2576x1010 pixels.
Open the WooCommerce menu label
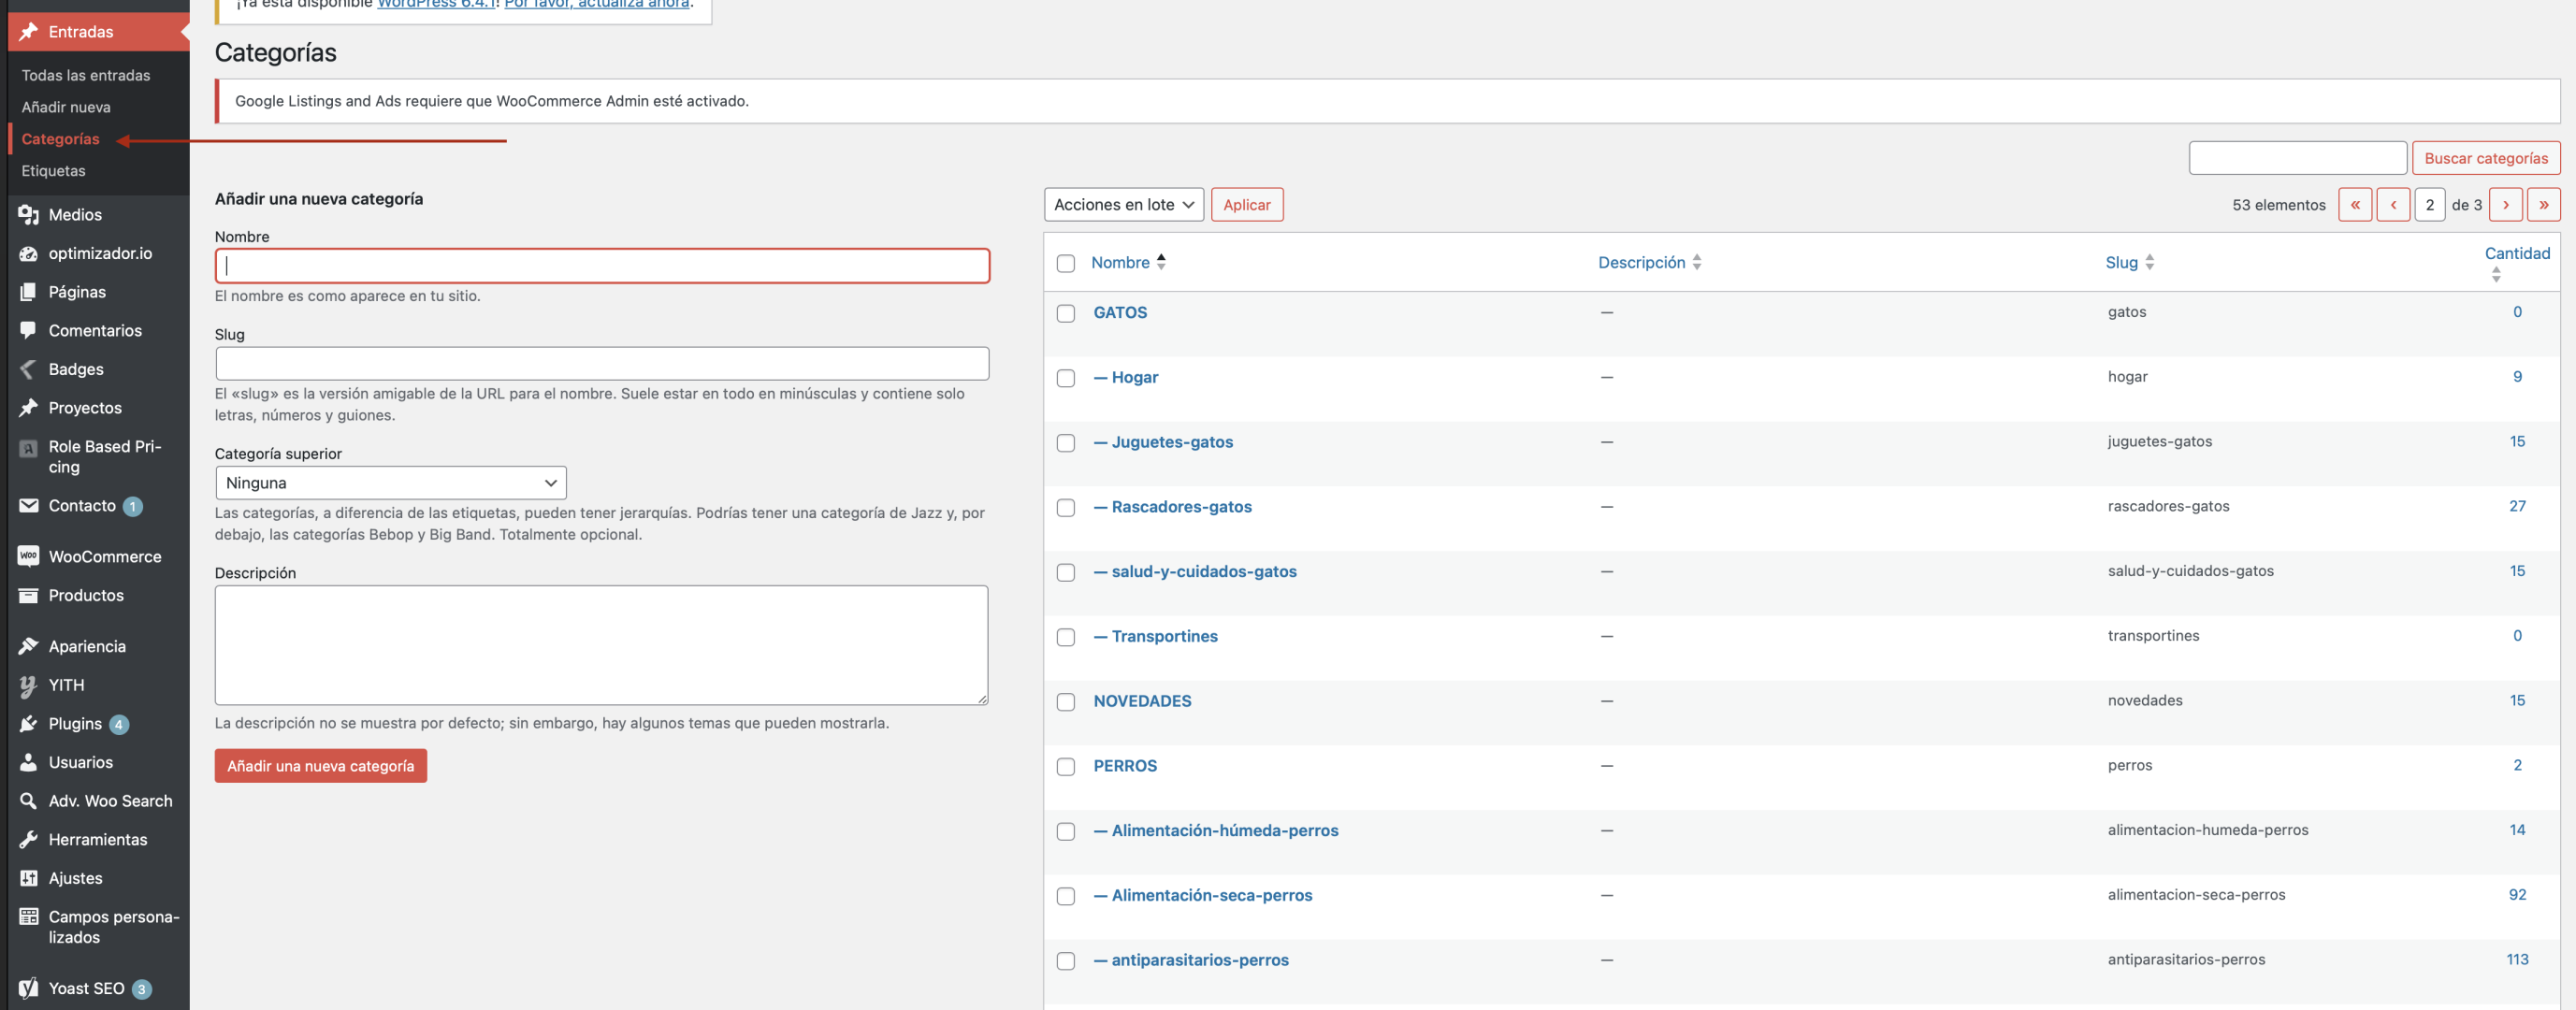click(x=105, y=557)
